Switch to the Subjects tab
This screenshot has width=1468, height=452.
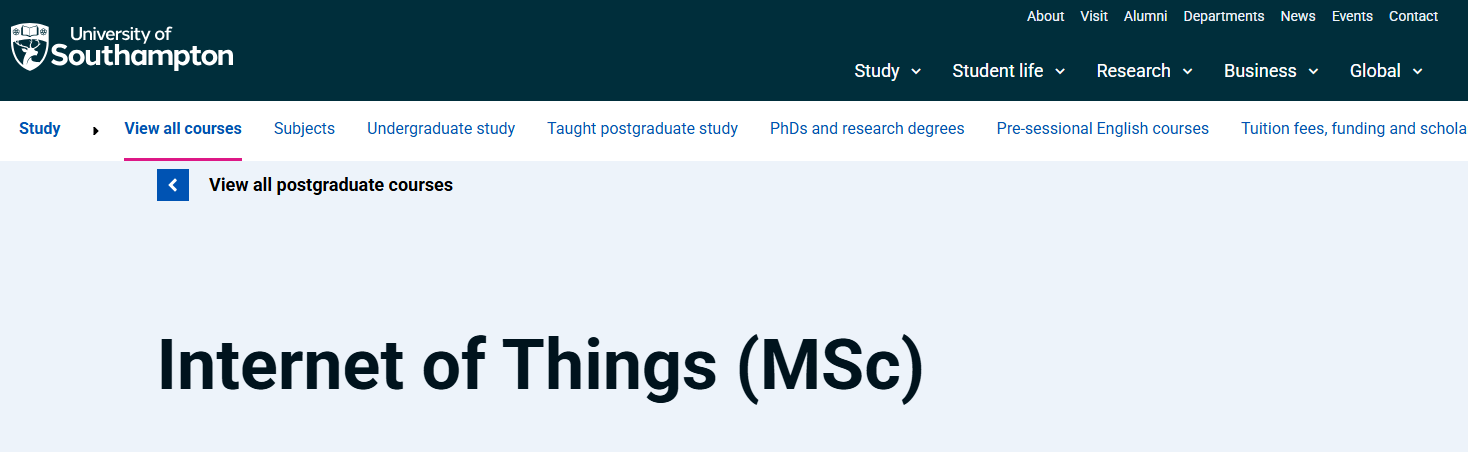[304, 128]
